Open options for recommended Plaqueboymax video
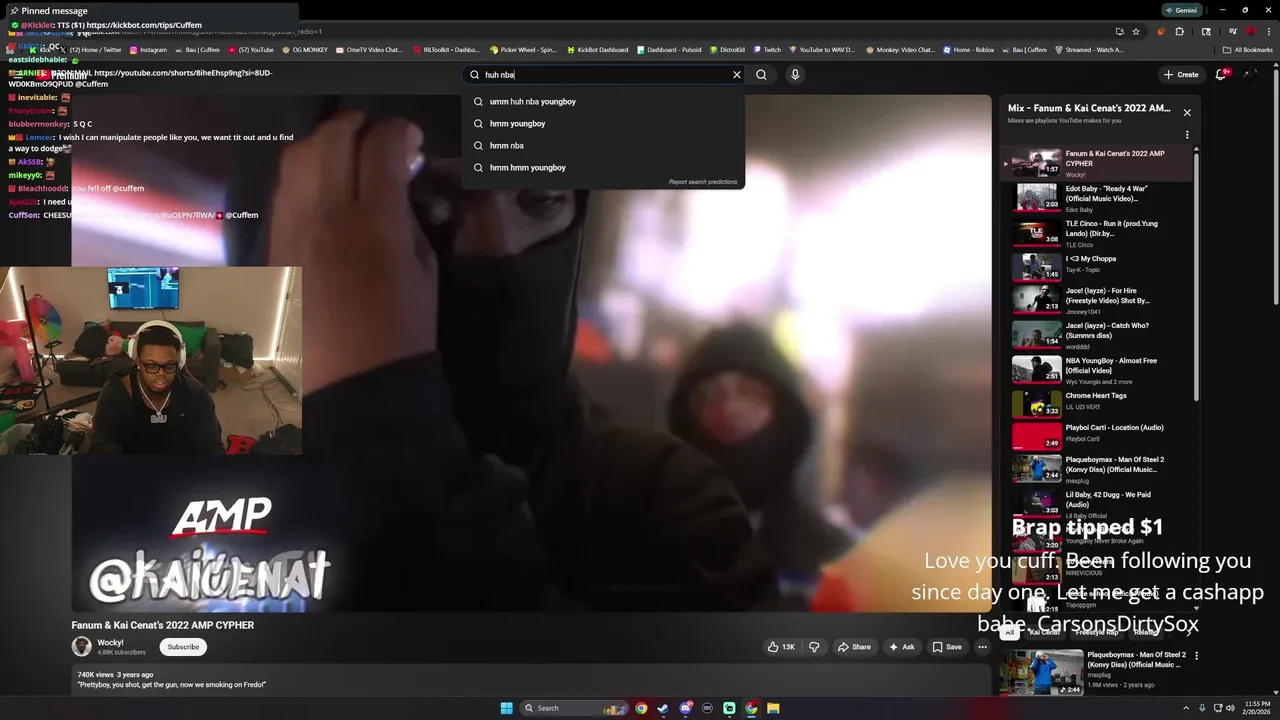 [x=1196, y=656]
